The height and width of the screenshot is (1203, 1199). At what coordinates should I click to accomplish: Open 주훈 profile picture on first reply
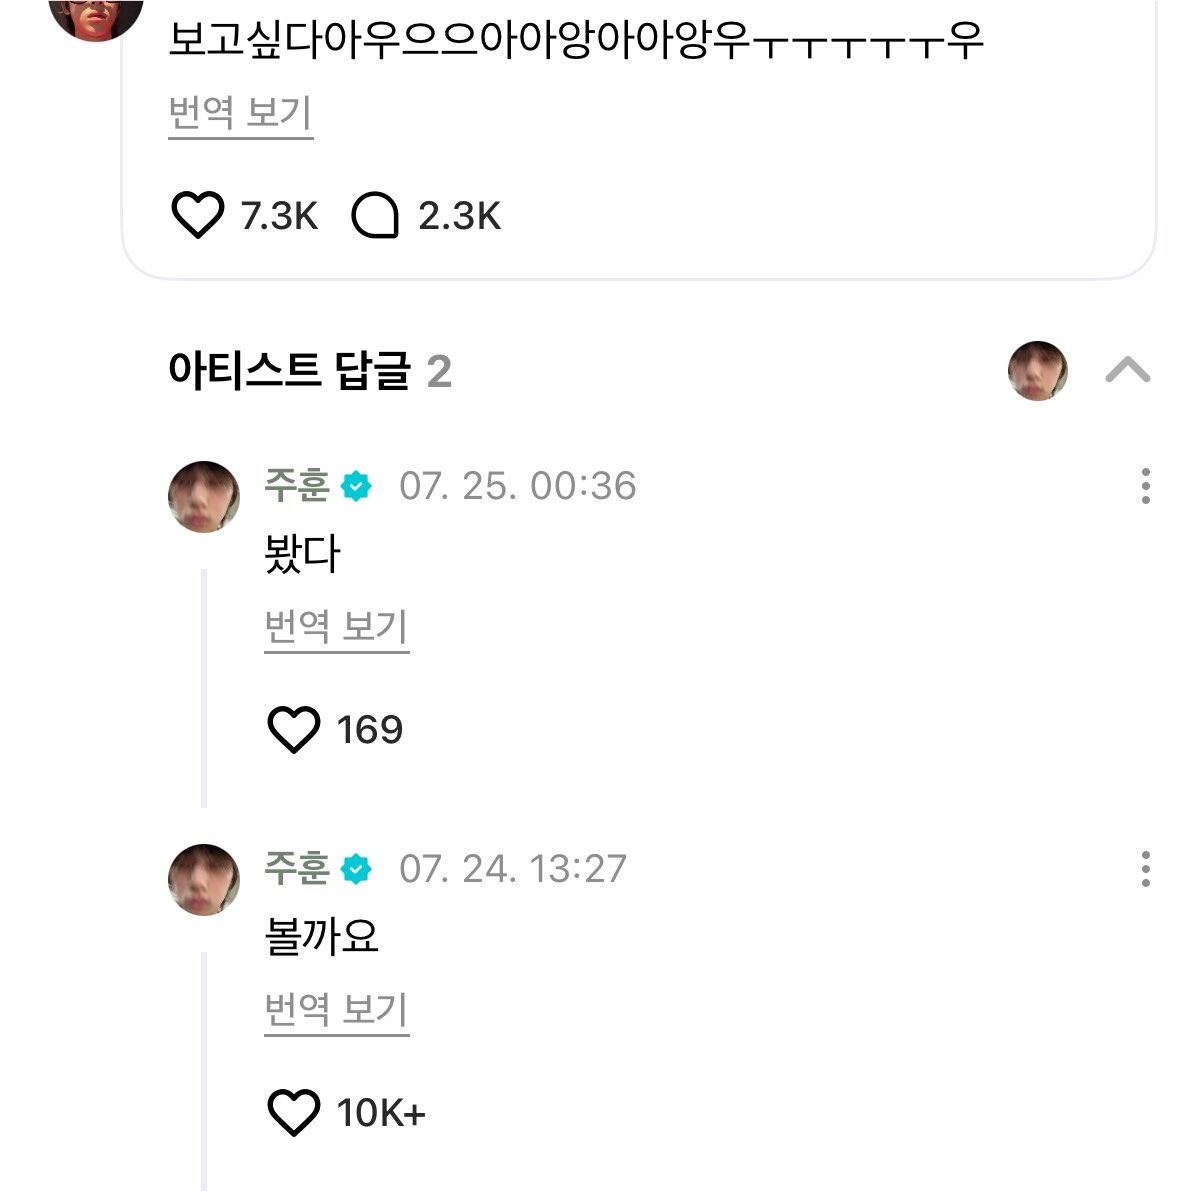[x=204, y=497]
